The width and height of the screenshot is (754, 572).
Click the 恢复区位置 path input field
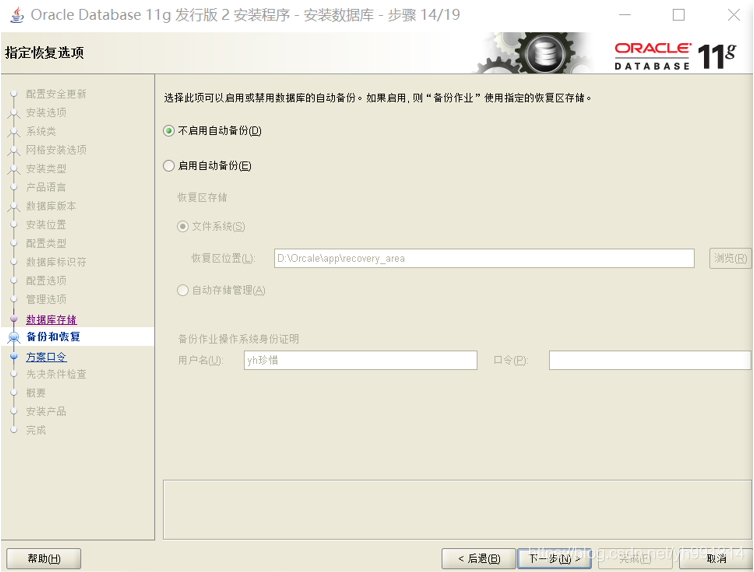pos(484,258)
